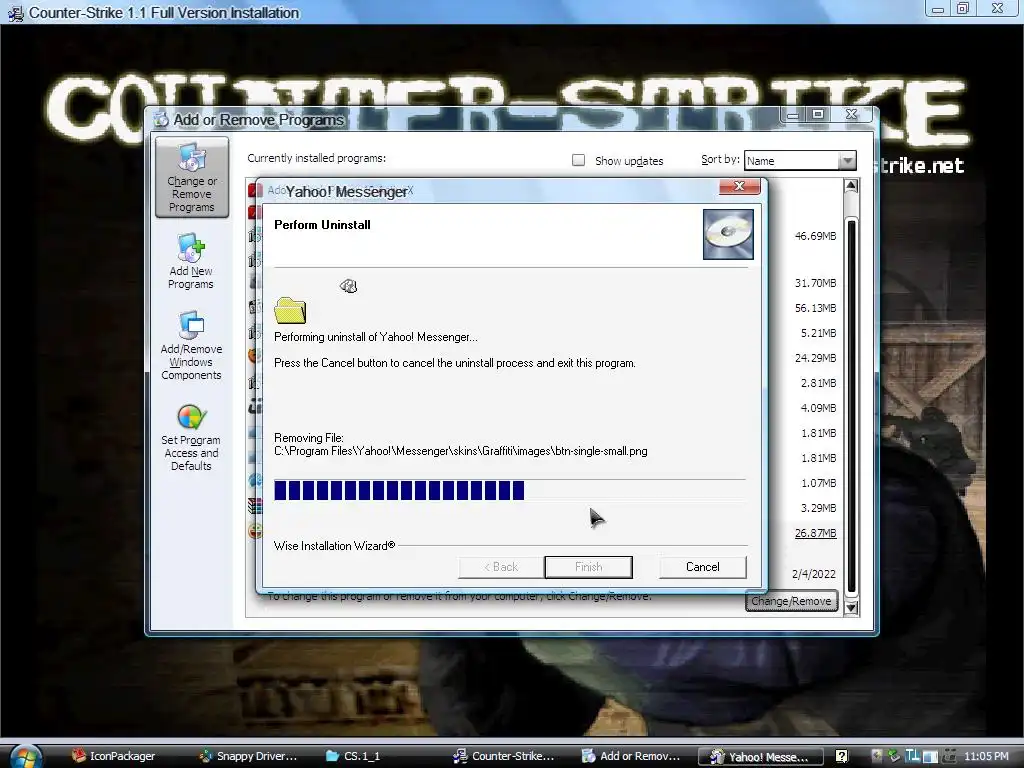This screenshot has width=1024, height=768.
Task: Switch to Snappy Driver taskbar item
Action: click(x=248, y=756)
